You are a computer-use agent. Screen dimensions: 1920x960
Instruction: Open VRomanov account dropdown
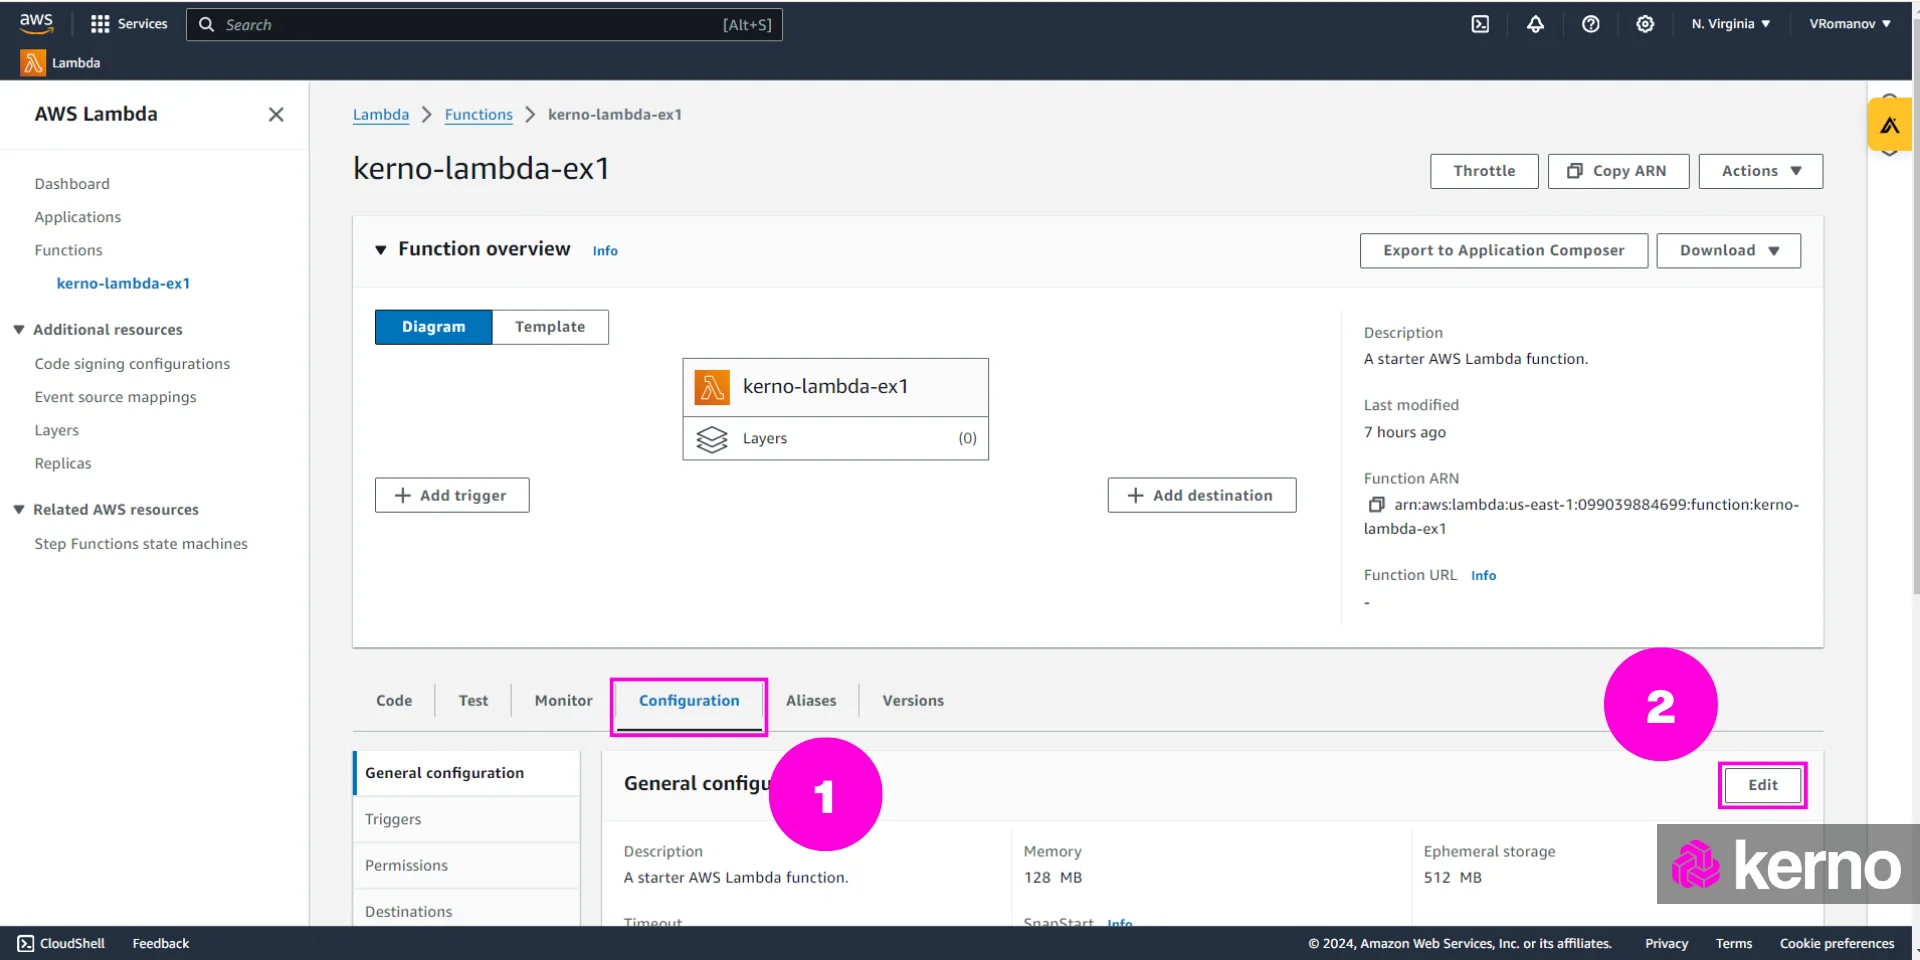click(1849, 24)
